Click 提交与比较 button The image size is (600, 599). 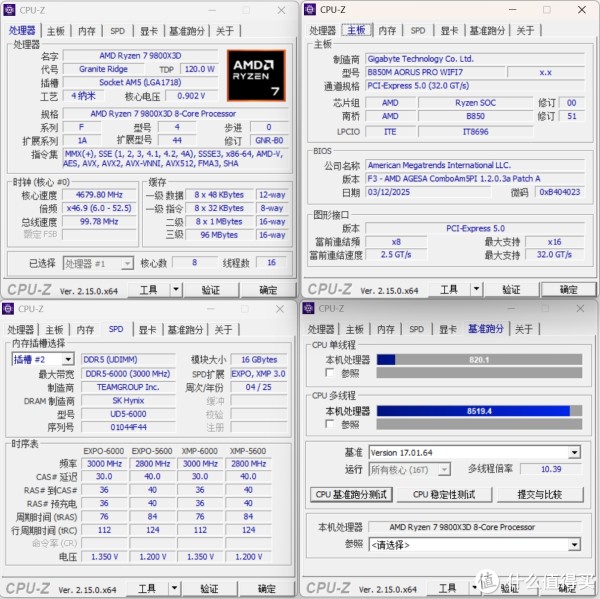click(x=540, y=495)
